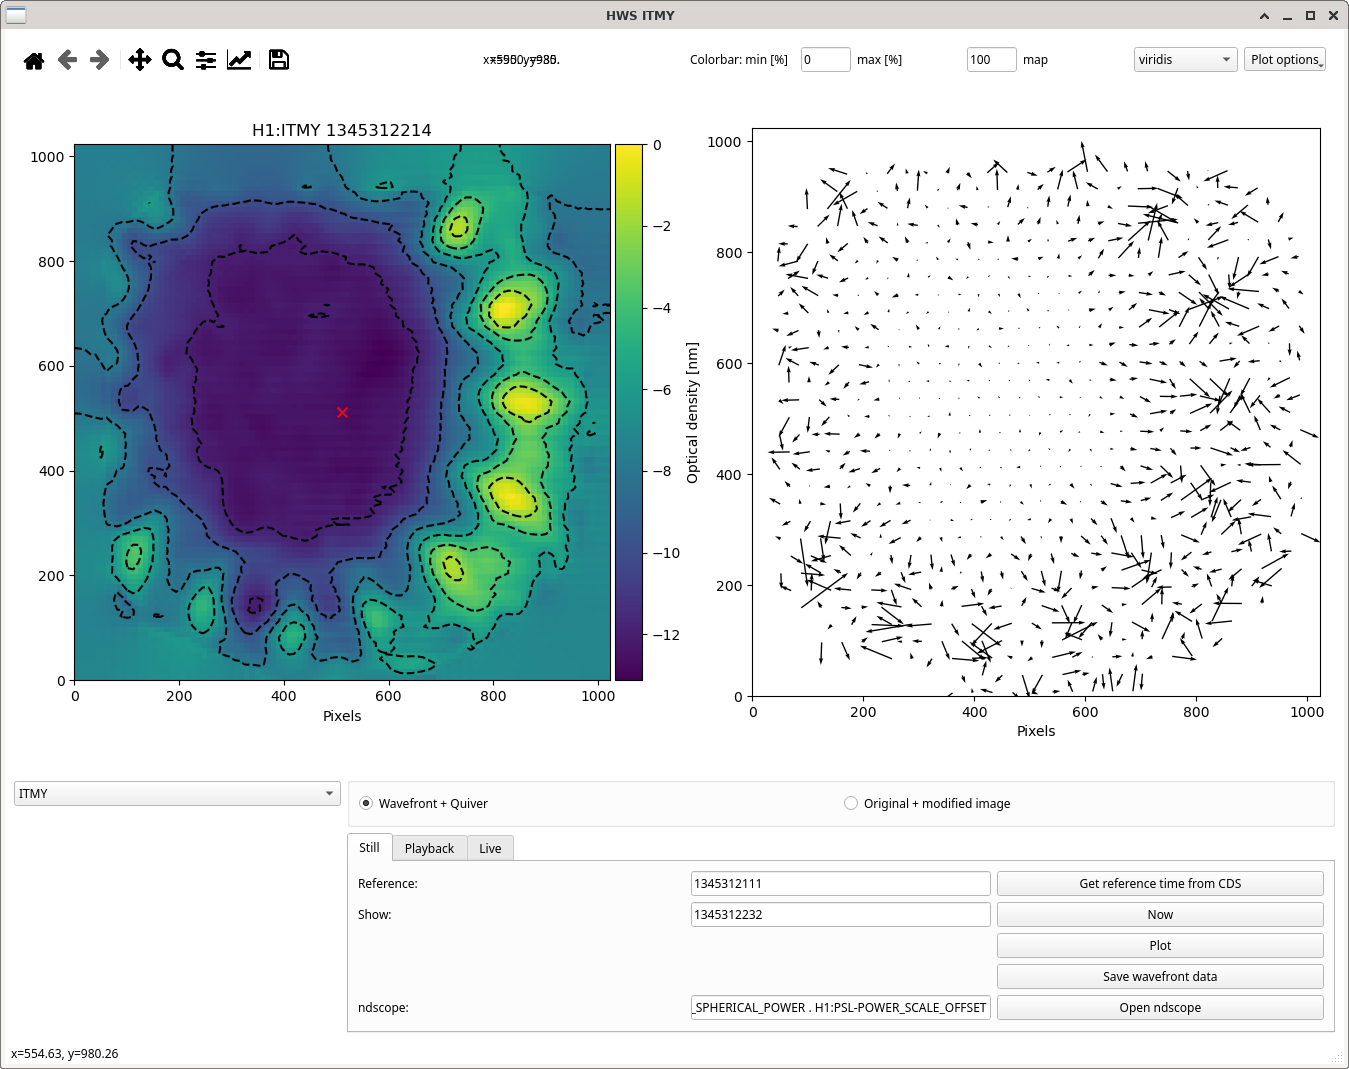
Task: Activate Zoom to rectangle magnifier tool
Action: click(x=173, y=60)
